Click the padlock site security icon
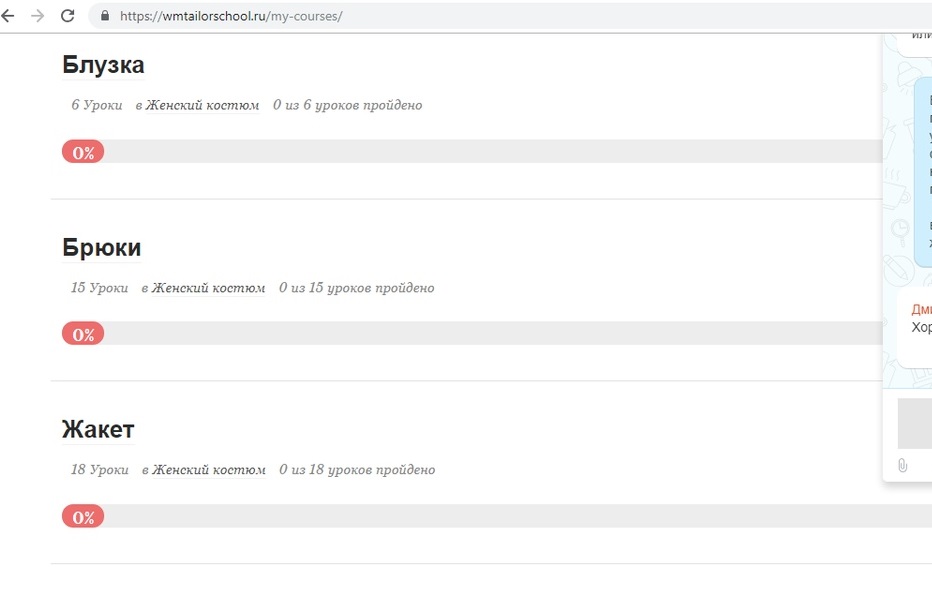The height and width of the screenshot is (599, 932). [105, 16]
